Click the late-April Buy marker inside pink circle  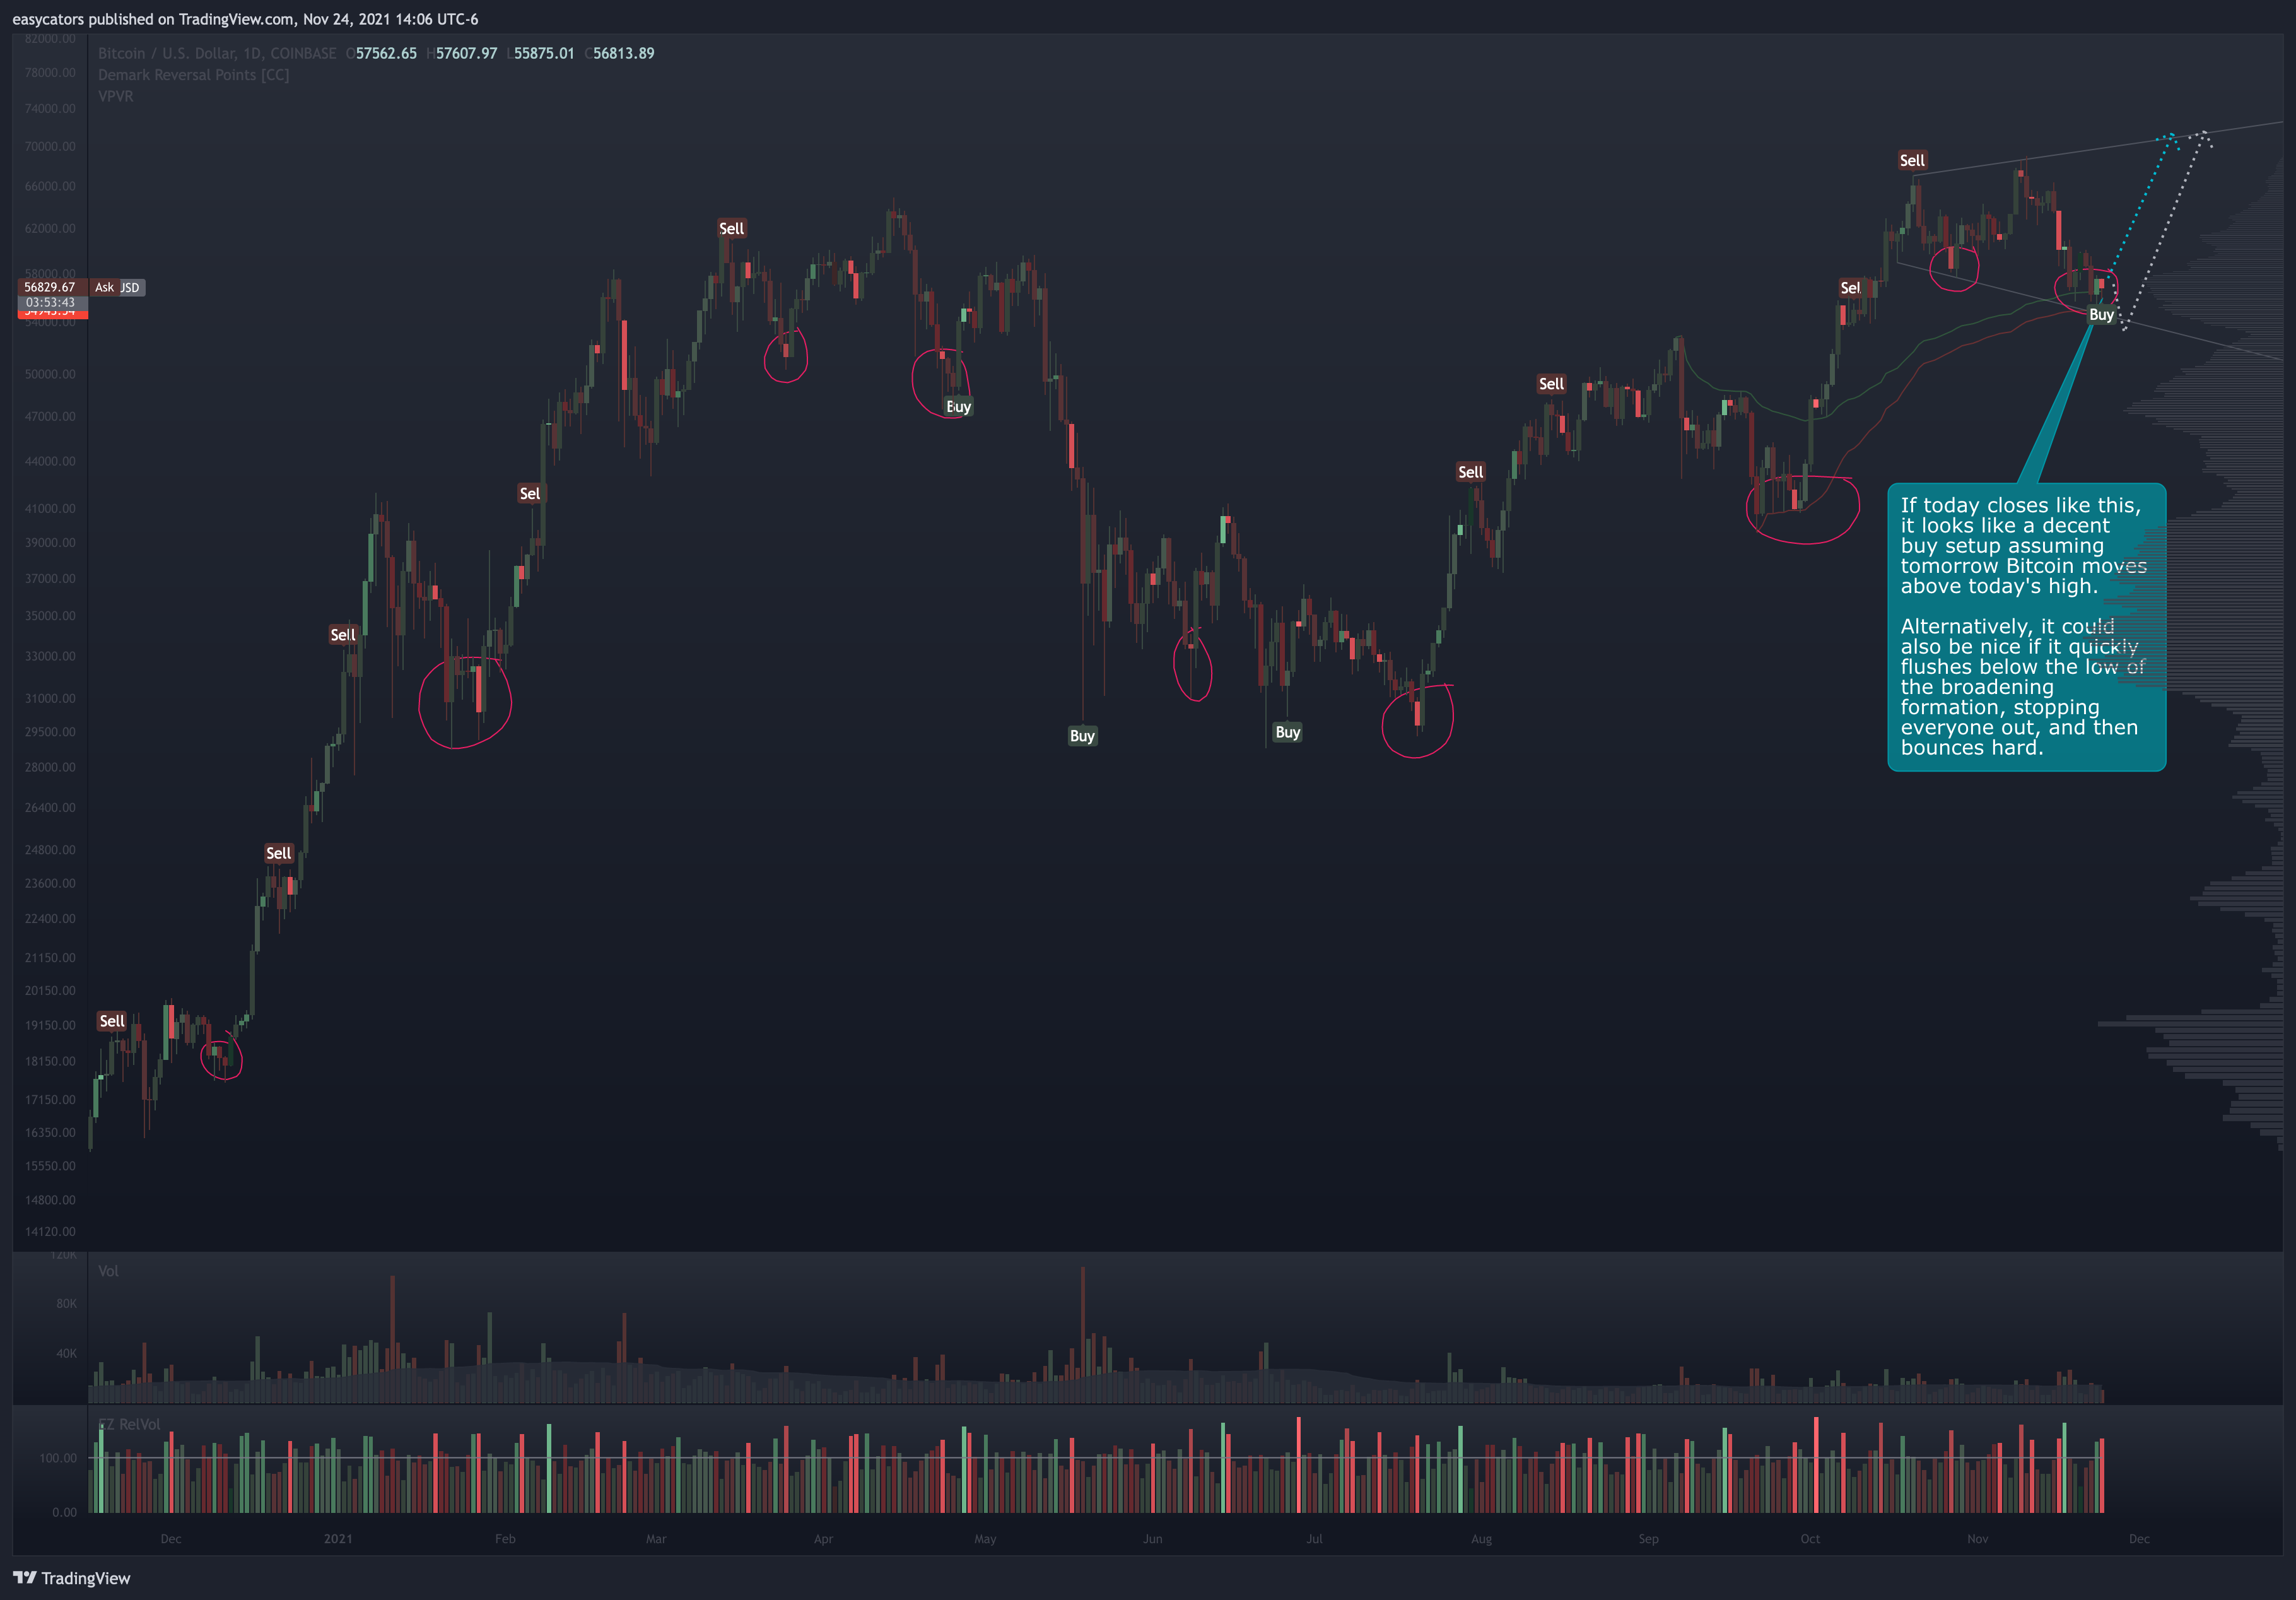click(x=958, y=406)
